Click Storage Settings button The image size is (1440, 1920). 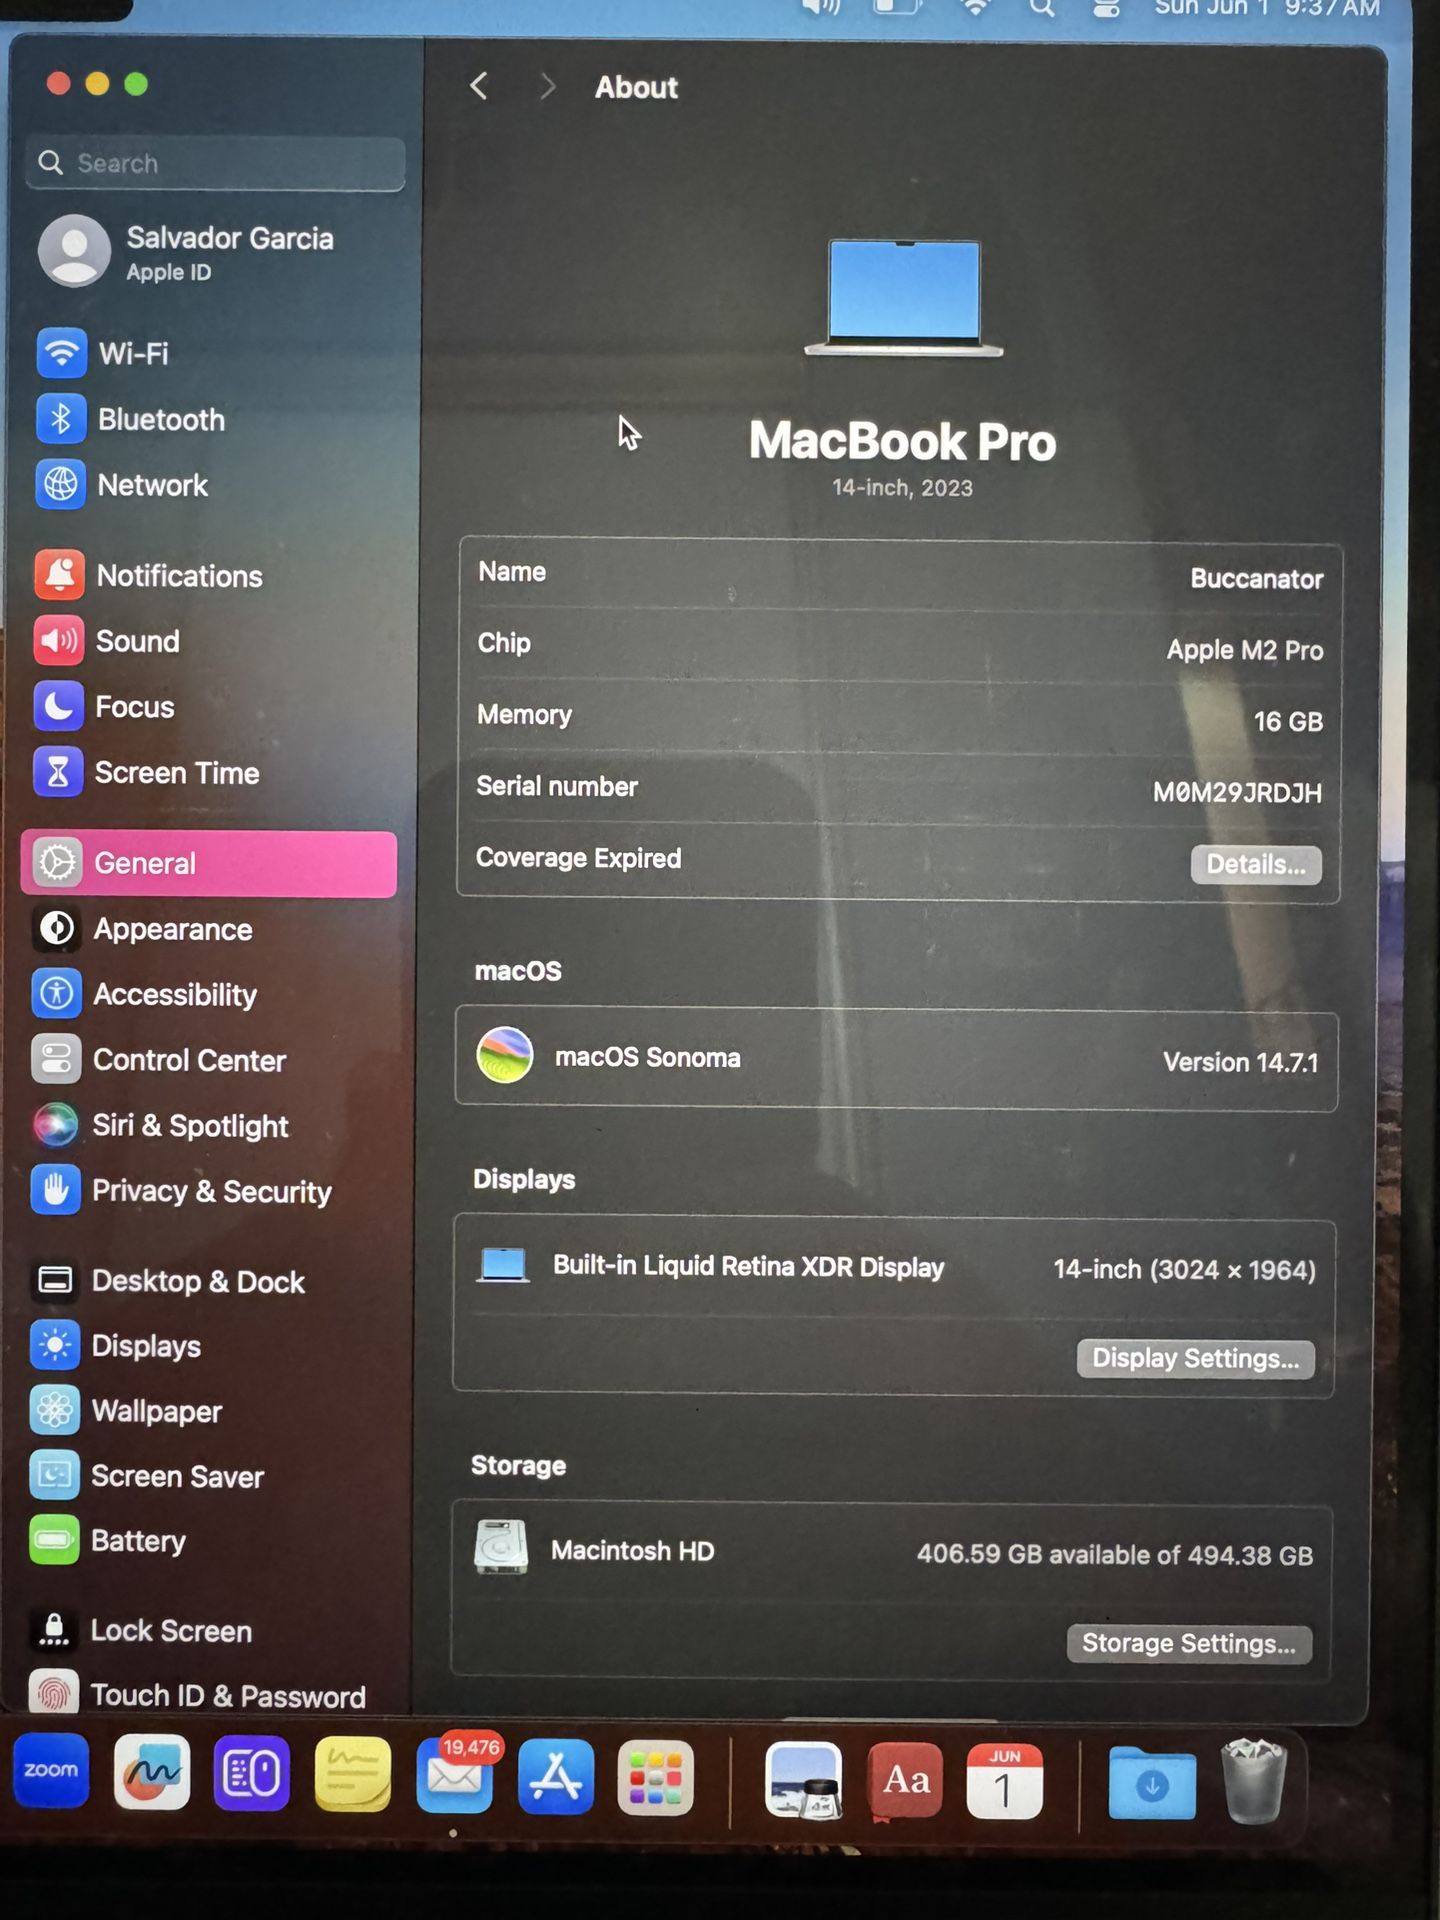(x=1188, y=1644)
